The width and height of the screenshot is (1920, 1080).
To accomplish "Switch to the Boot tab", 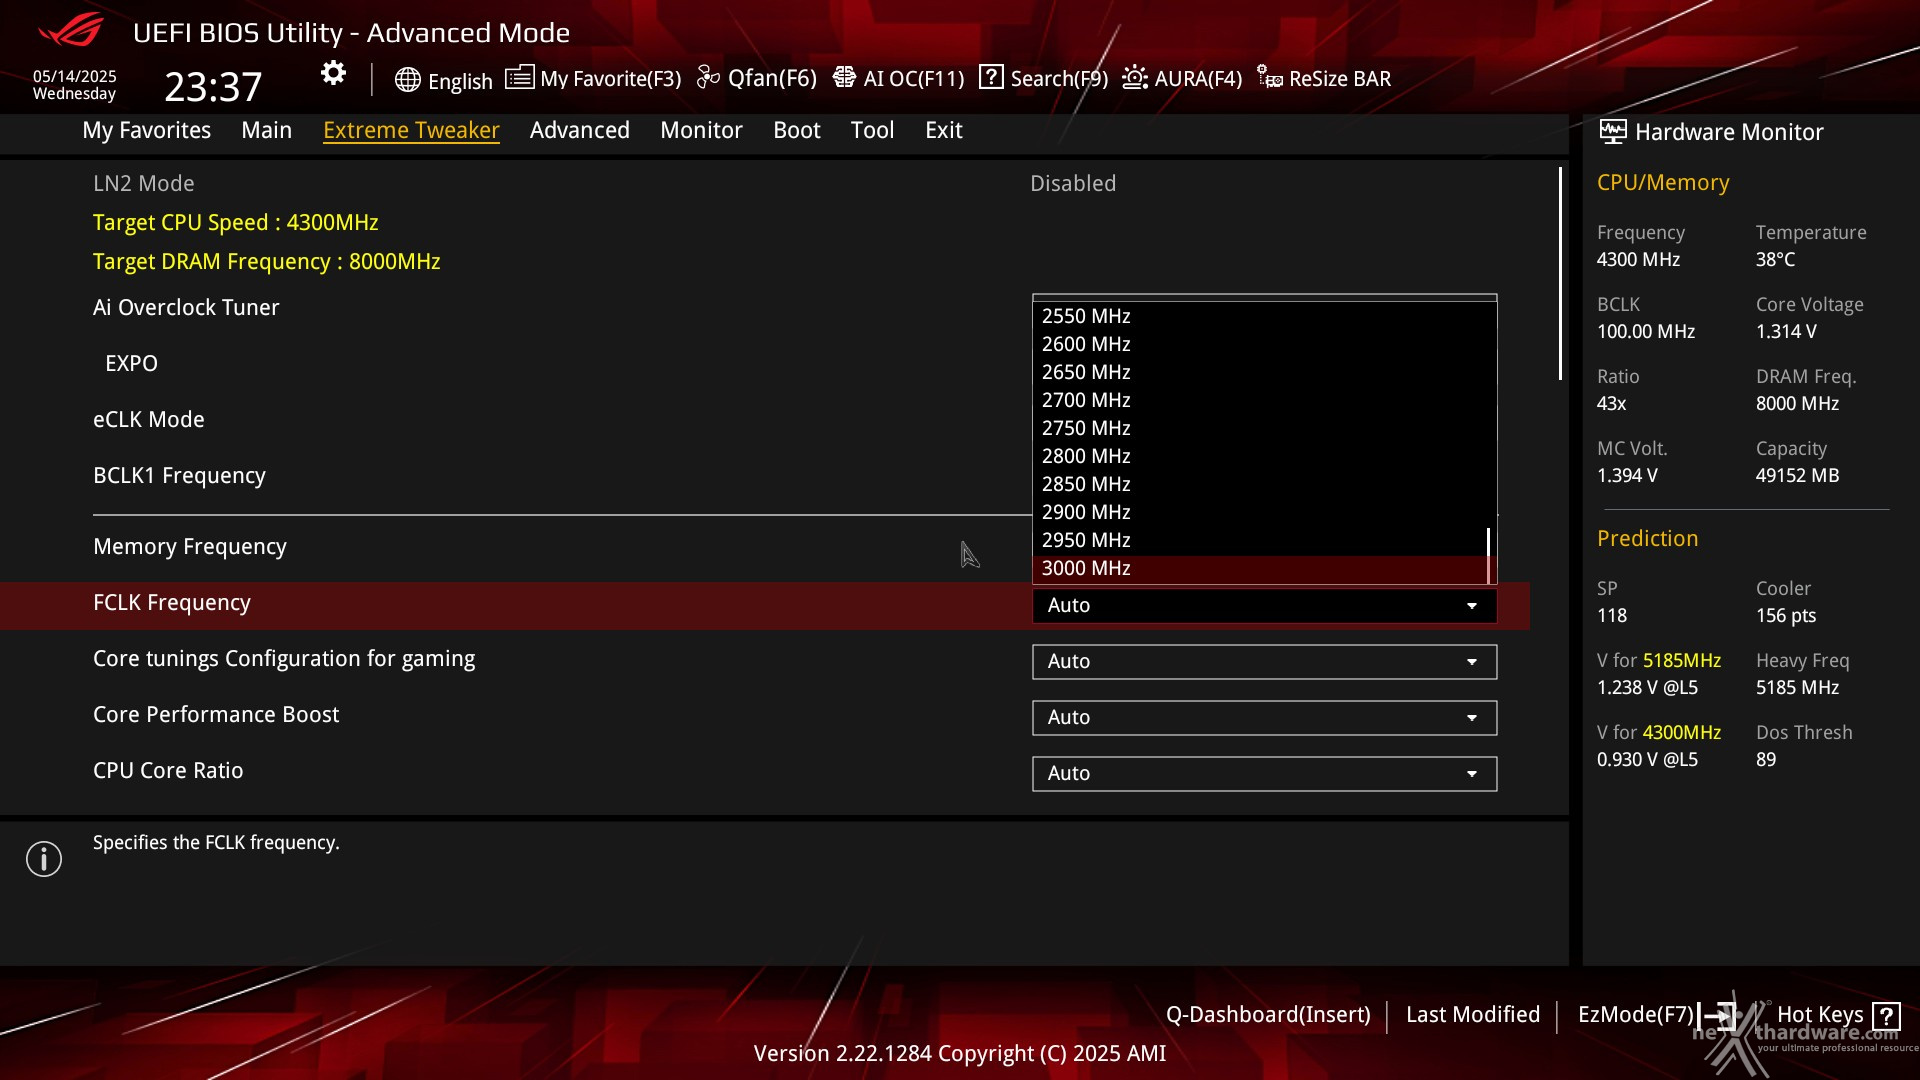I will tap(797, 130).
